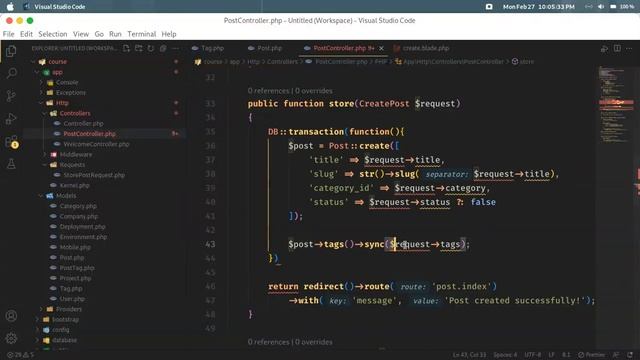Click the battery icon in menu bar
This screenshot has width=640, height=360.
(x=613, y=7)
